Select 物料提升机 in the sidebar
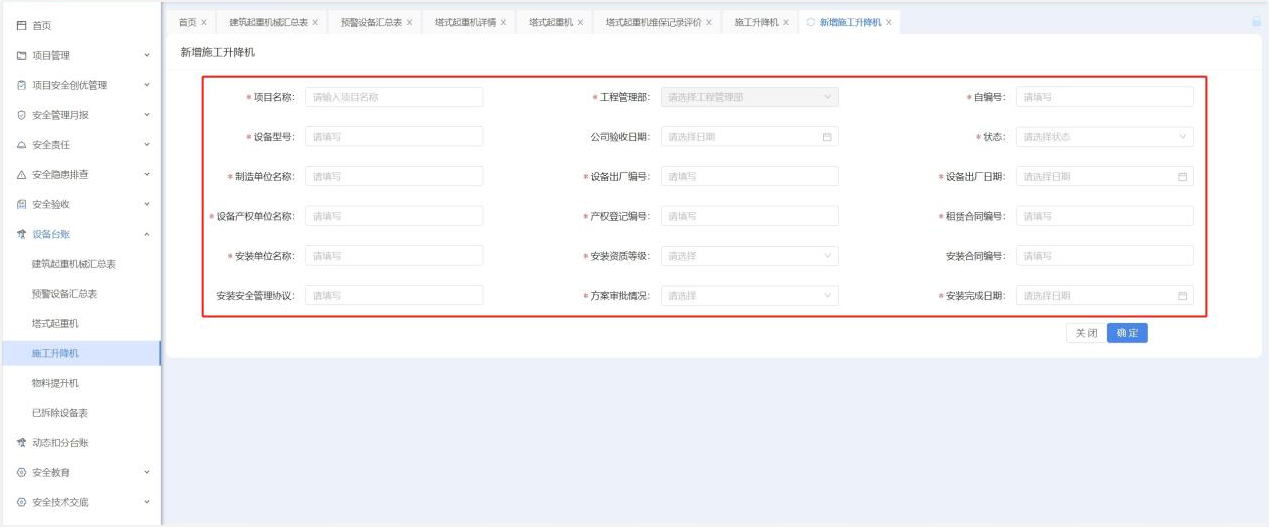The image size is (1271, 529). point(55,383)
